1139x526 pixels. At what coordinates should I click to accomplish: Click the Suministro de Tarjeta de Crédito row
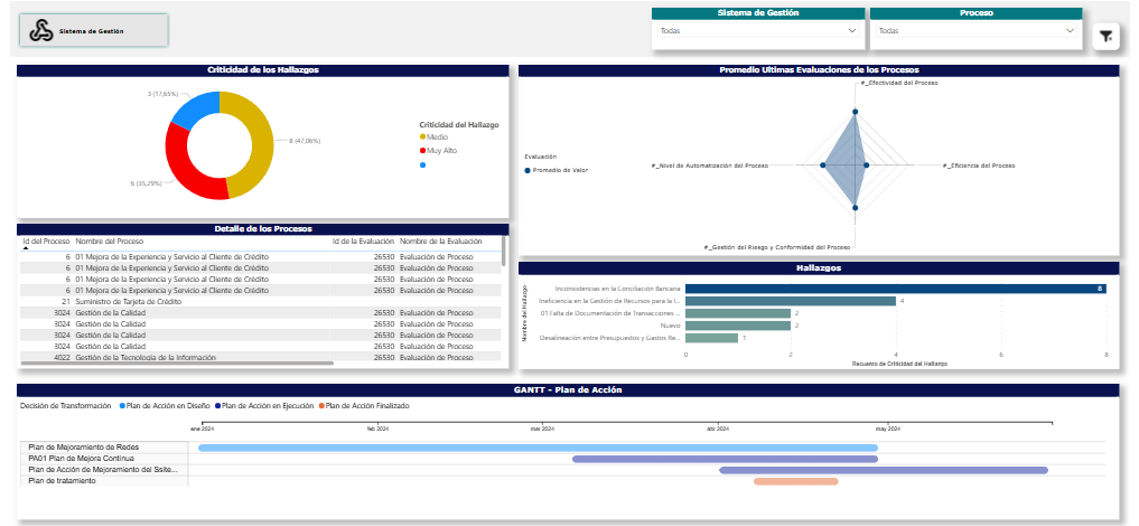pos(128,301)
